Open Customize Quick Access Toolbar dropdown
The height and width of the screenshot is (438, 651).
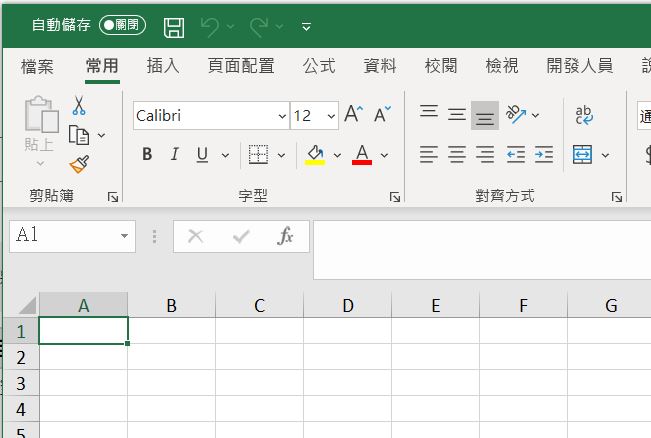coord(306,27)
